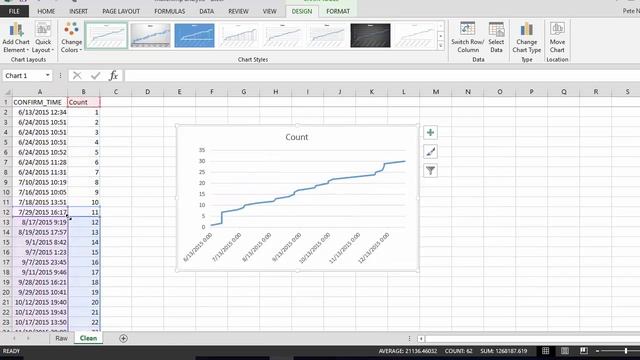The height and width of the screenshot is (360, 640).
Task: Select the second gray chart style thumbnail
Action: pos(150,36)
